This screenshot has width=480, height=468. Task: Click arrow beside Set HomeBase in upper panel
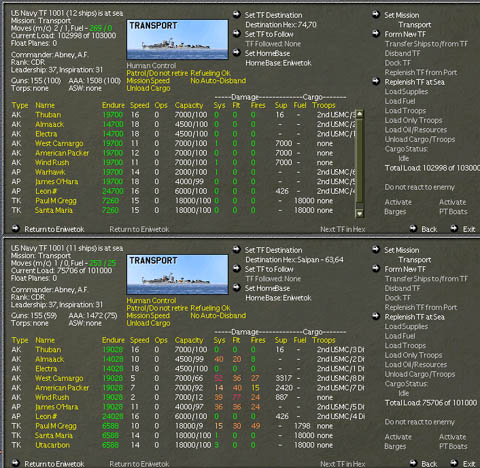pyautogui.click(x=236, y=52)
